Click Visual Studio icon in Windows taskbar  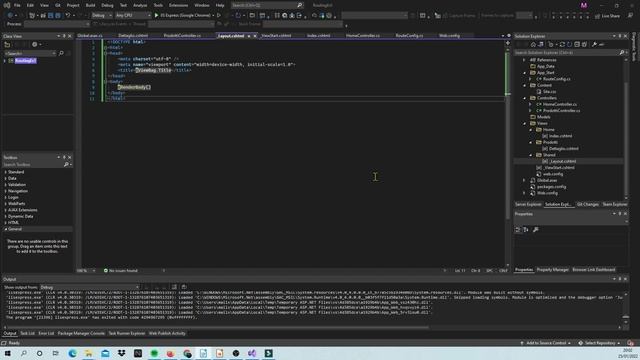252,353
